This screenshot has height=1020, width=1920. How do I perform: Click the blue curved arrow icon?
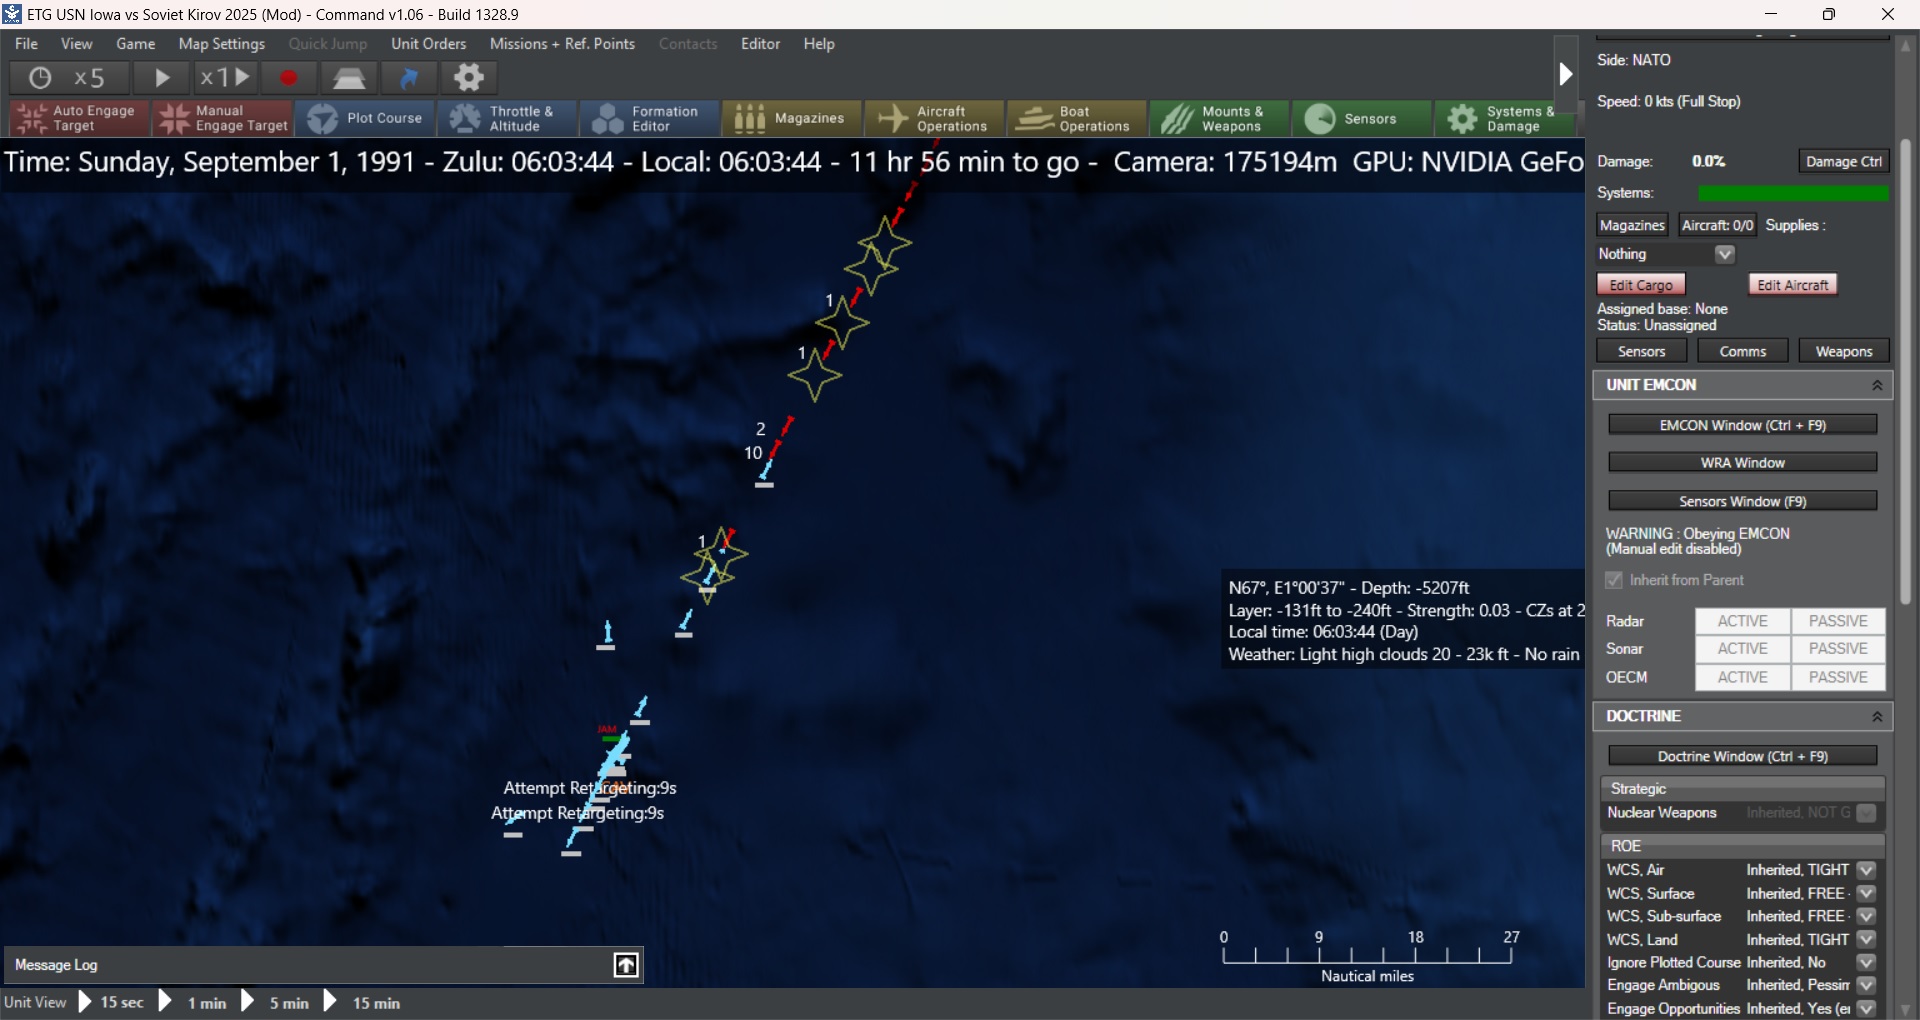[409, 78]
